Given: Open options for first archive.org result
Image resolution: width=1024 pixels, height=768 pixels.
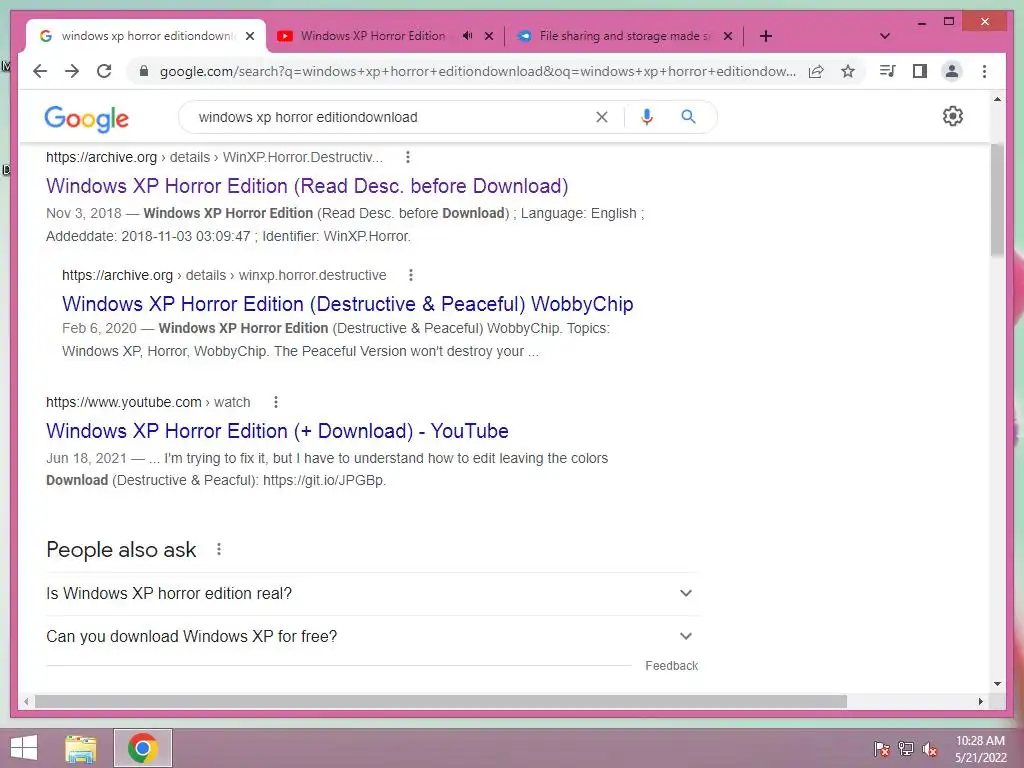Looking at the screenshot, I should (408, 157).
